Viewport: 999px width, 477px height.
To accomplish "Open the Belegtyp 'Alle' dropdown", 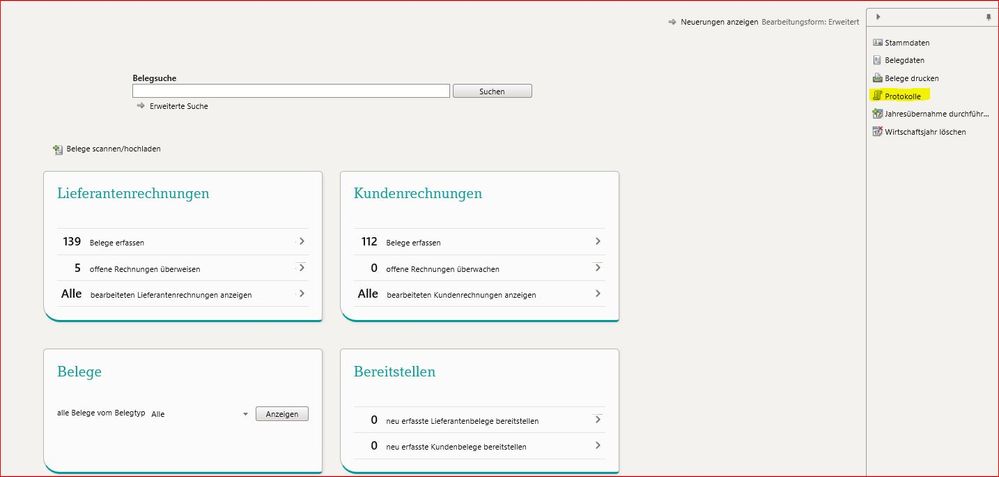I will pyautogui.click(x=245, y=414).
